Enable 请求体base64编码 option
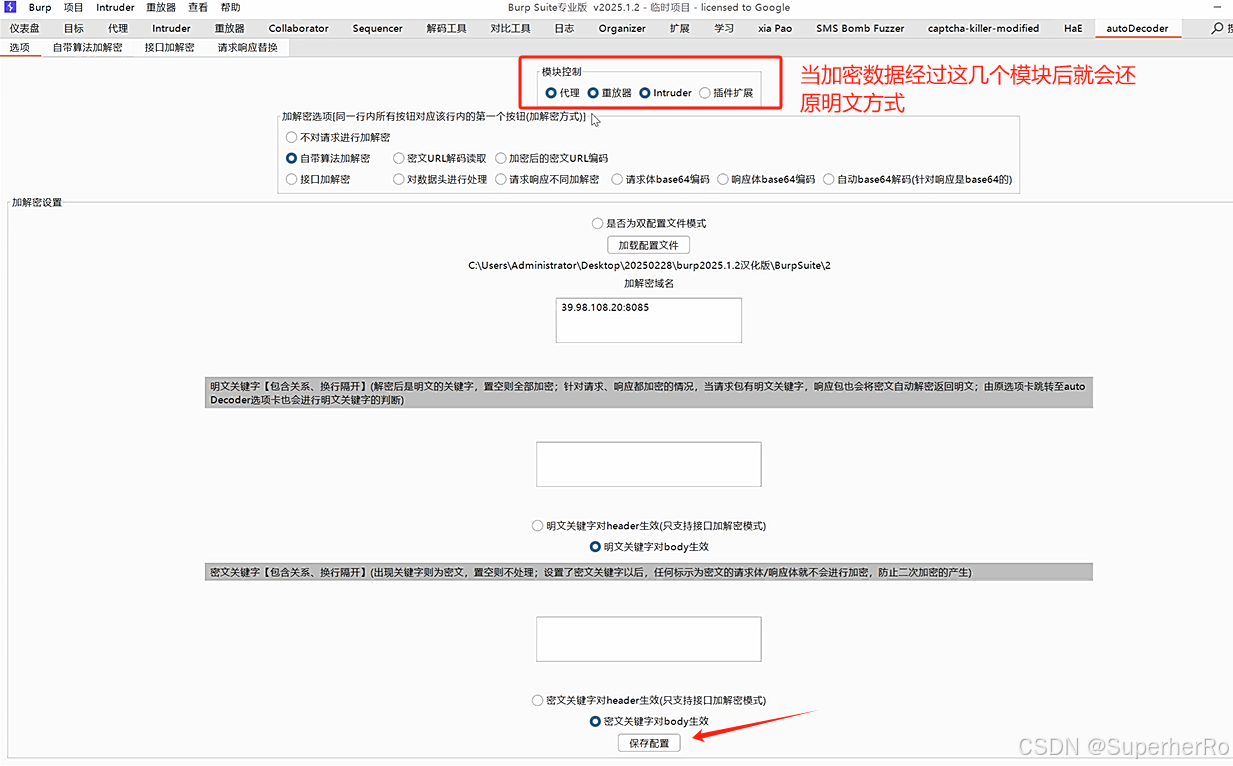Viewport: 1233px width, 766px height. [660, 179]
